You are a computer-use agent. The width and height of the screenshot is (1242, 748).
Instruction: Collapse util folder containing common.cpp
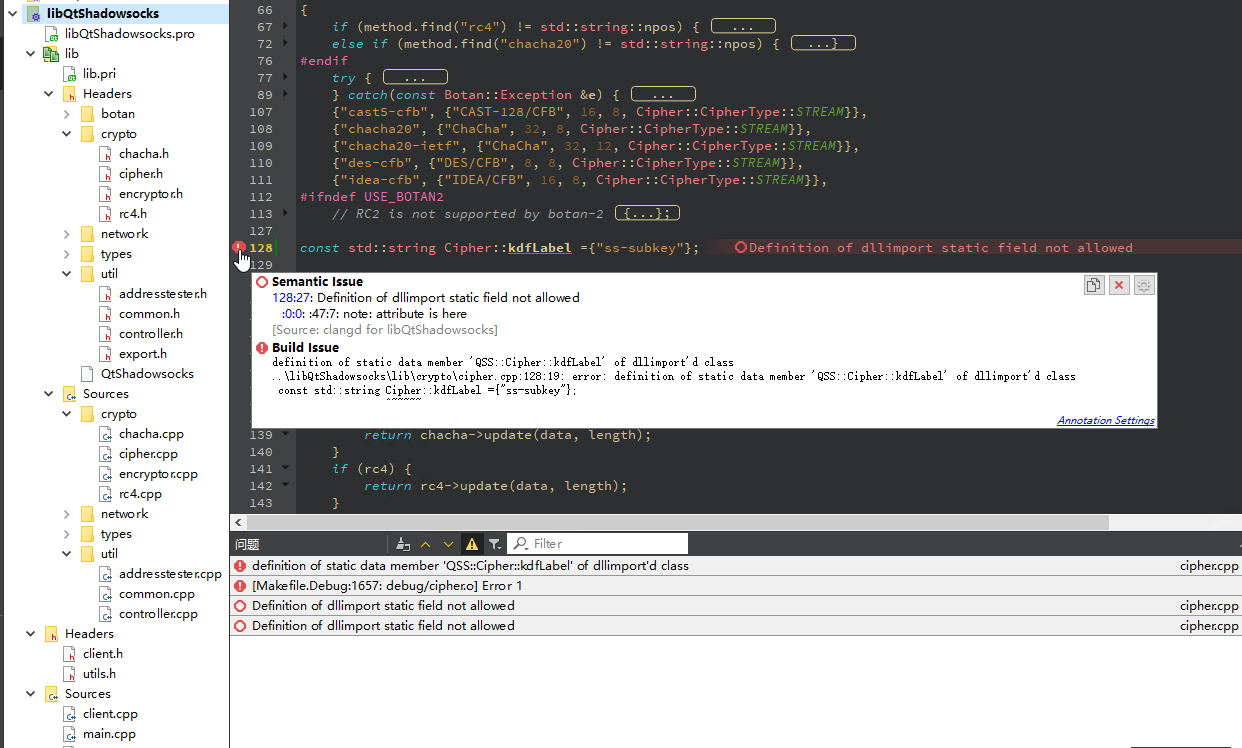[x=66, y=554]
